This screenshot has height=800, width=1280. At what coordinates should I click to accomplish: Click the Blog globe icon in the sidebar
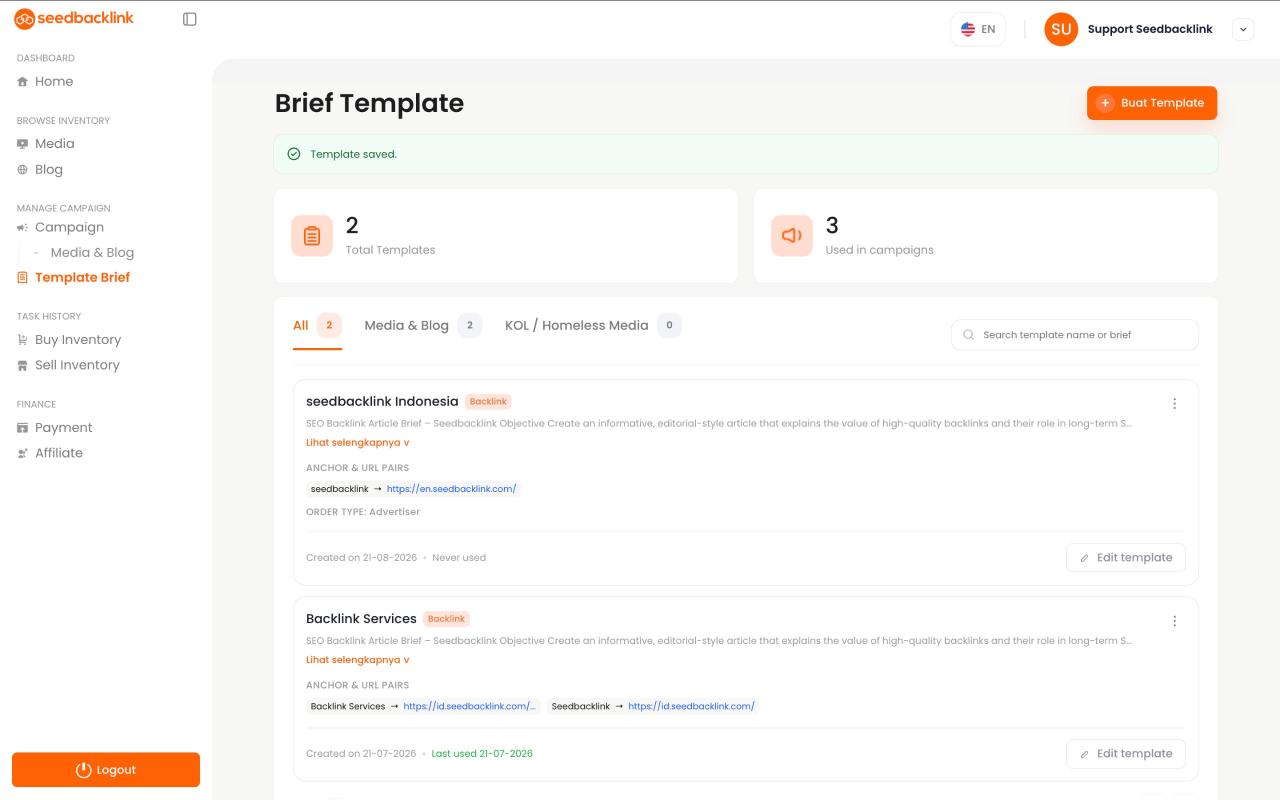tap(22, 170)
